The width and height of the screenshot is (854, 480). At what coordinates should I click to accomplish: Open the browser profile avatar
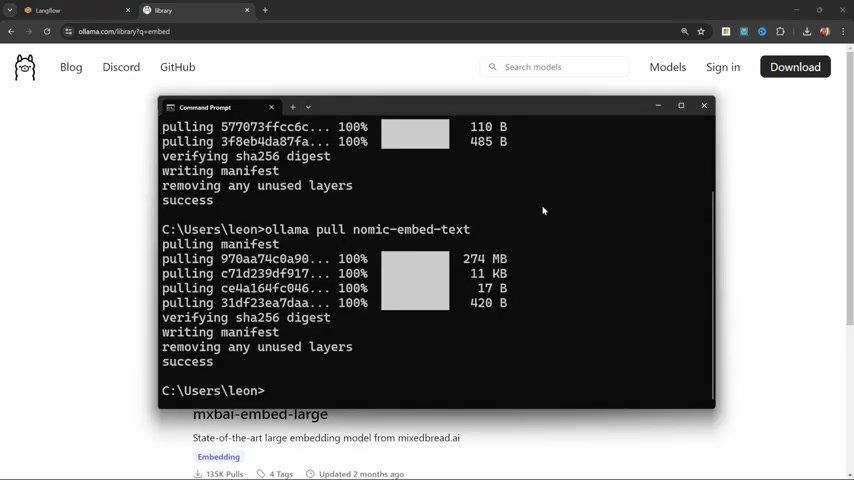[x=825, y=31]
